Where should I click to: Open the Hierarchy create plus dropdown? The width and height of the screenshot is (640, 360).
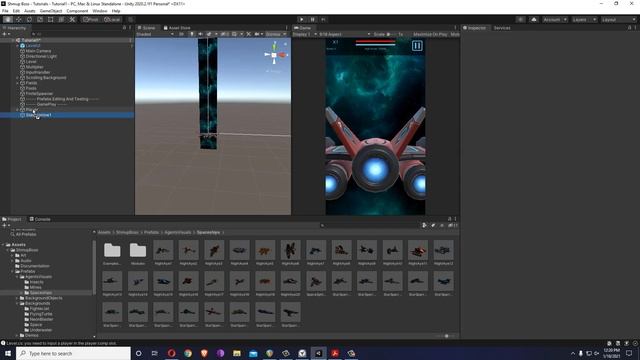click(6, 34)
